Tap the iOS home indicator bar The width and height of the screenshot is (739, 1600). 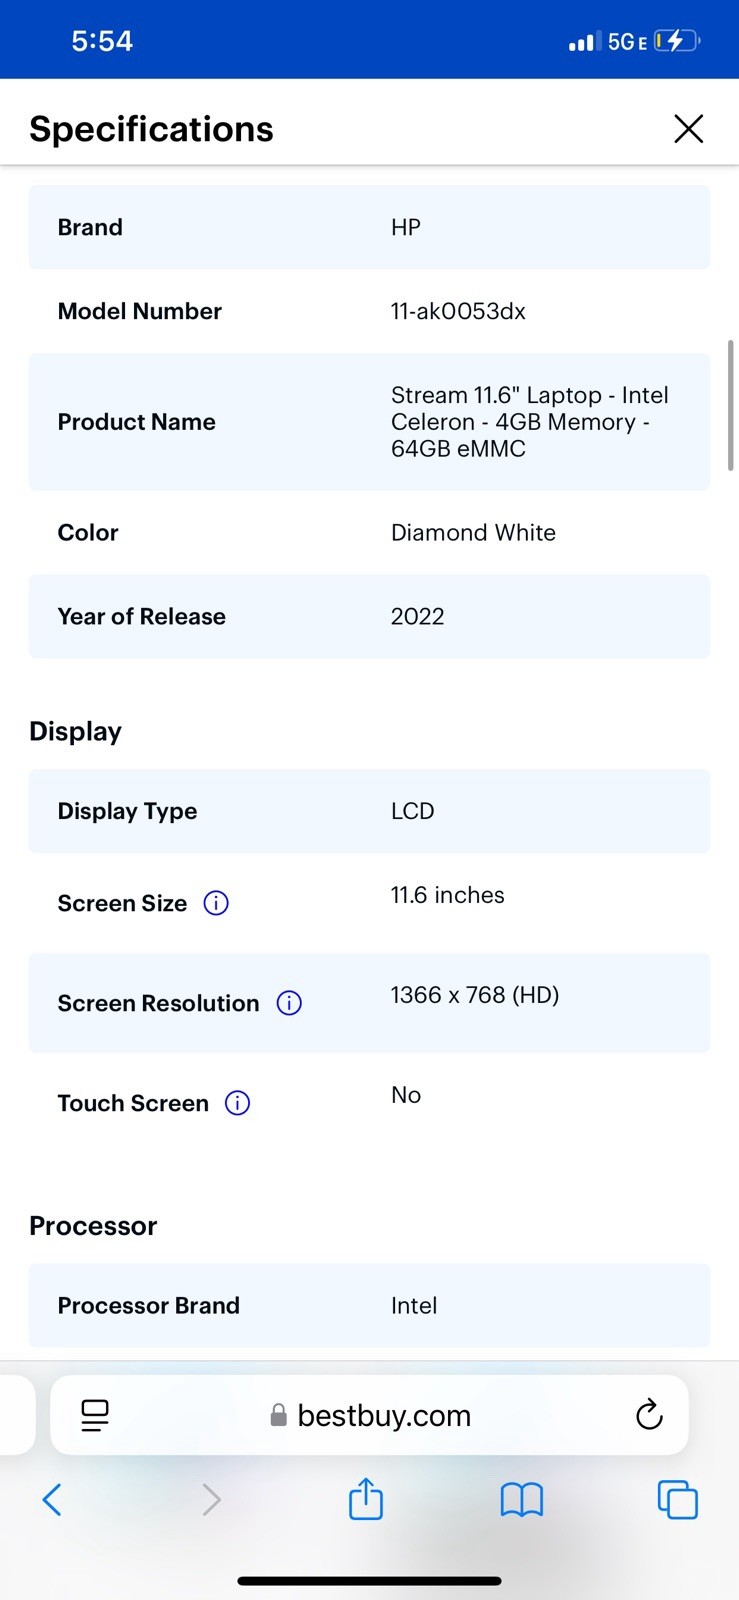369,1581
